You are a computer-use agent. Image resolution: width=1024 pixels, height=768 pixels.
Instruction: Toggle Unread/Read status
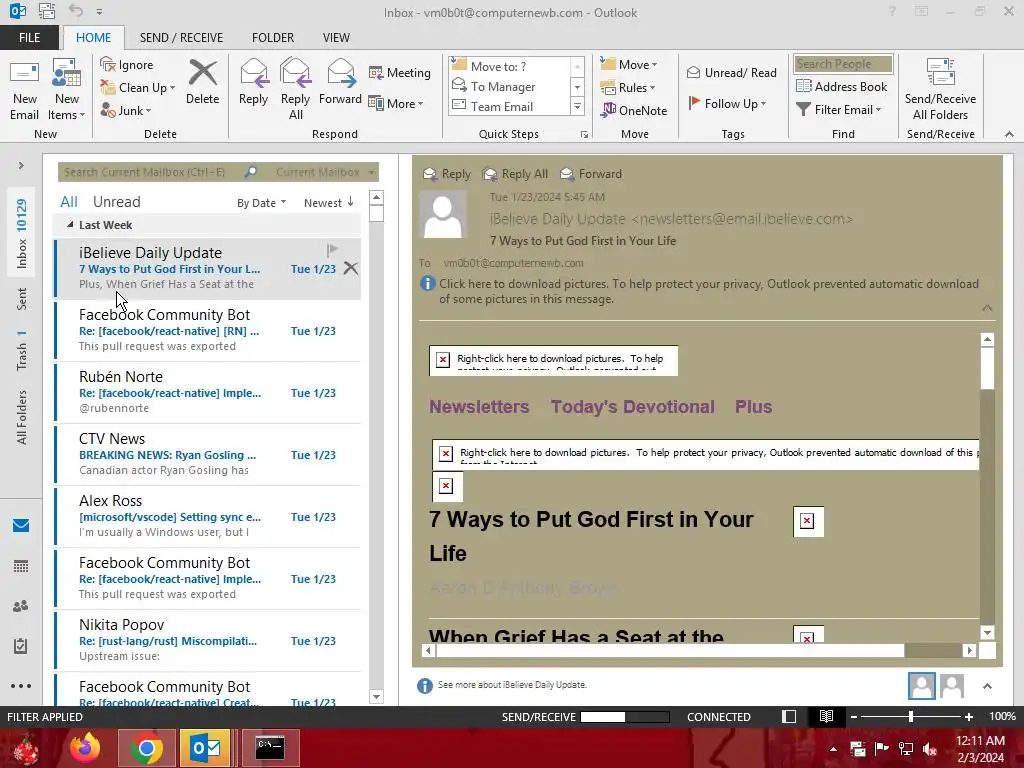pos(732,72)
